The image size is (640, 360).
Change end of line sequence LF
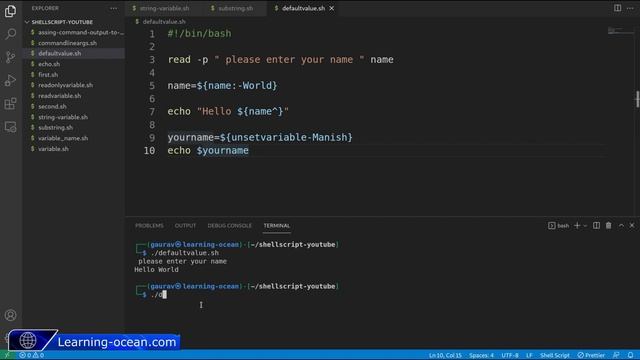point(529,355)
